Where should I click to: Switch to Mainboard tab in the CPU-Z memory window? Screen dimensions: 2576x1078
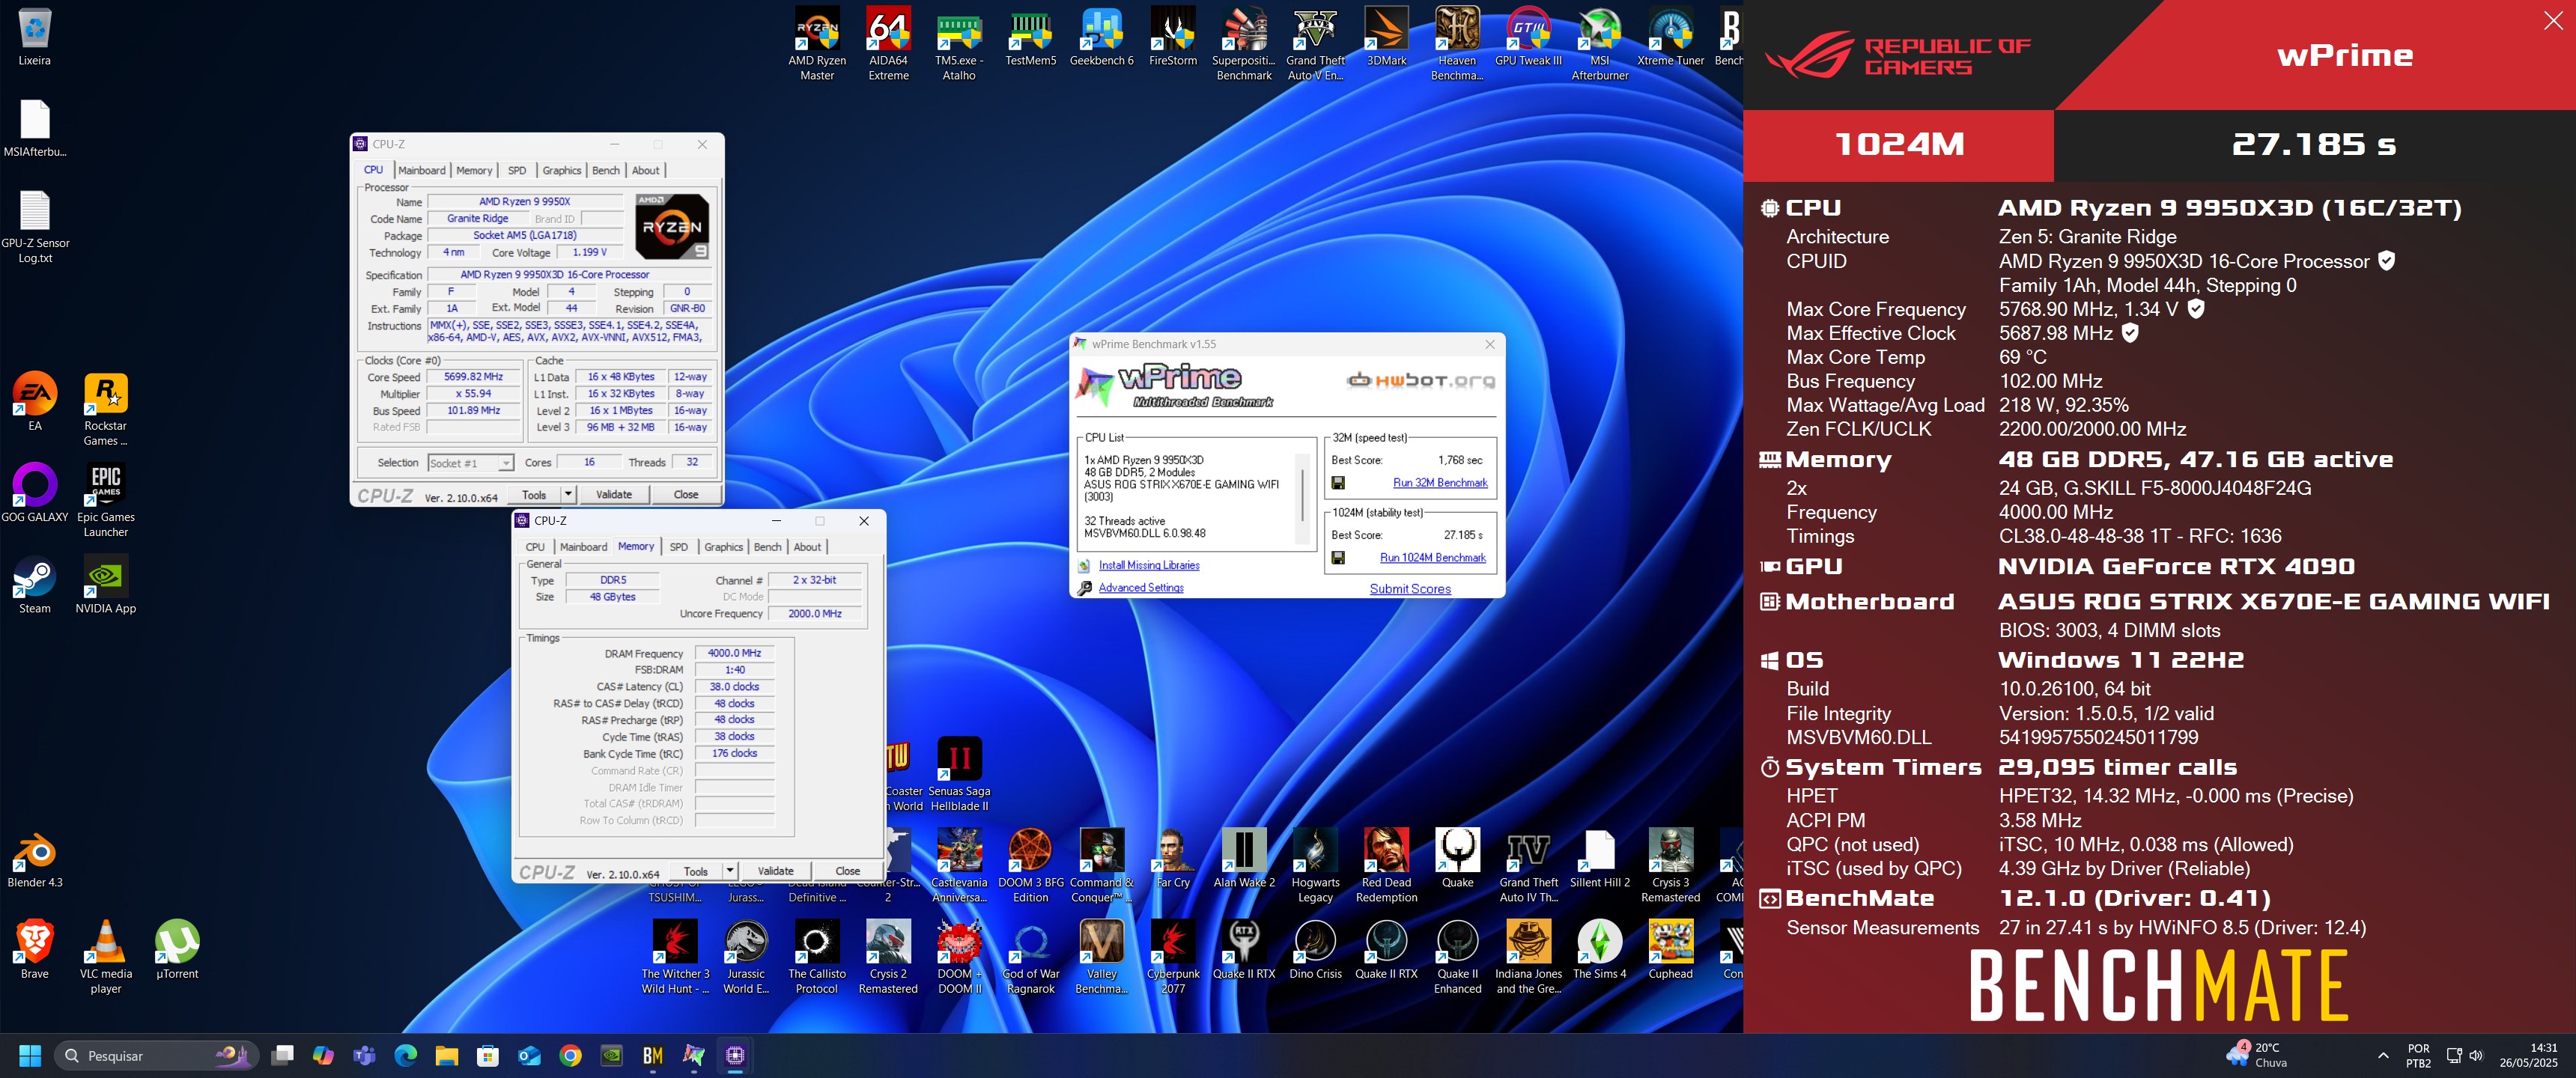[x=583, y=547]
